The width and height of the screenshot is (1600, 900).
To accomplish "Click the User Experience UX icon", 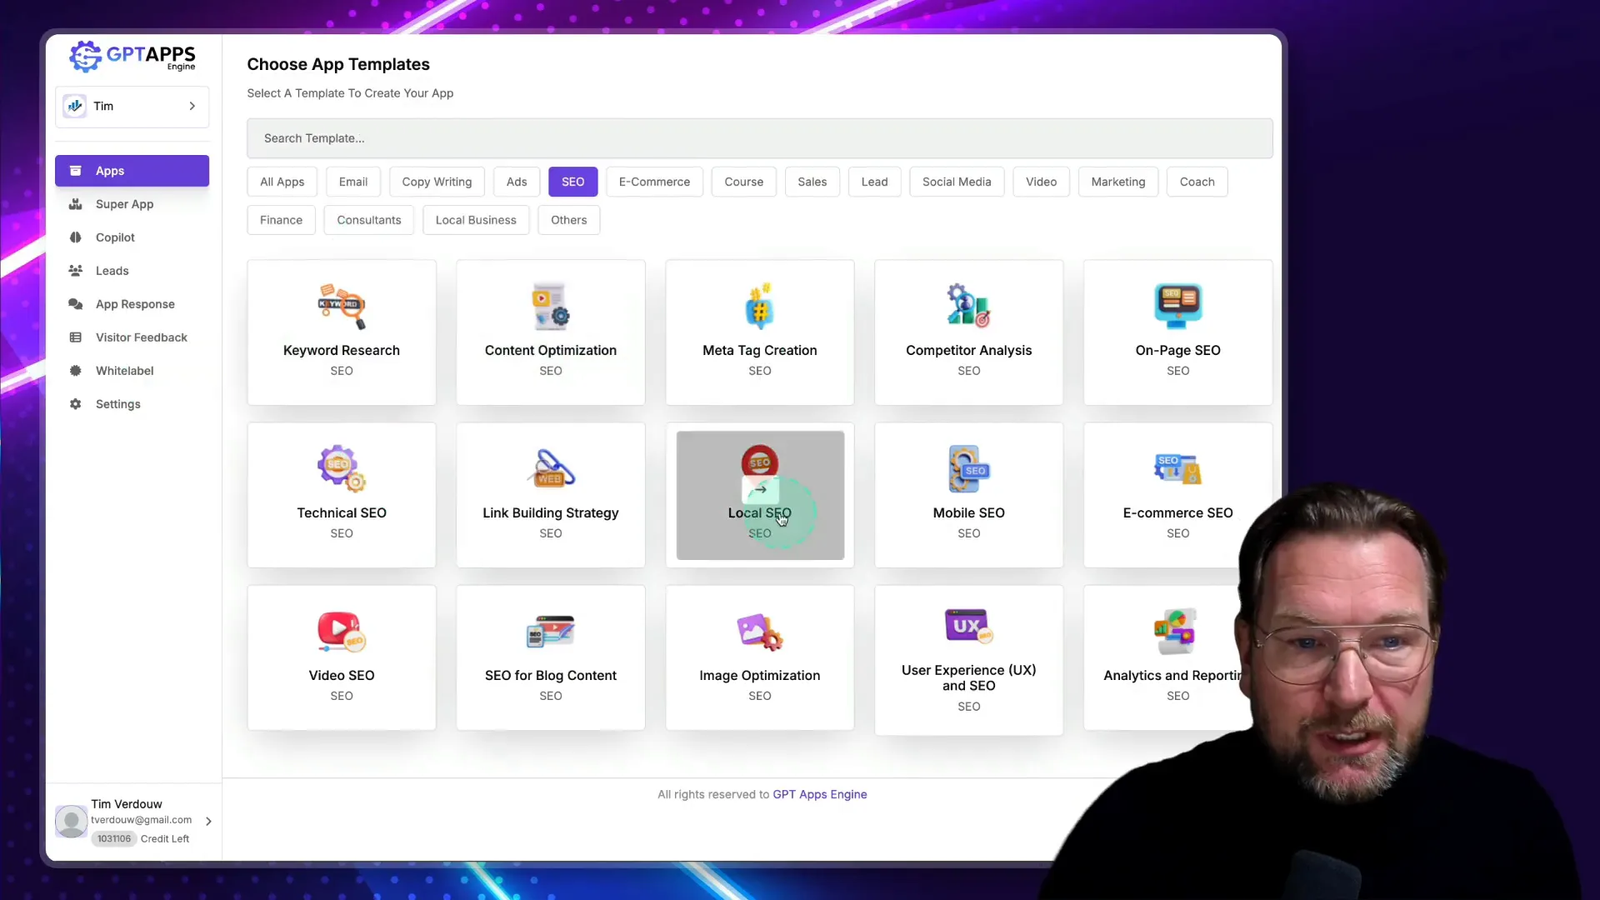I will click(968, 626).
